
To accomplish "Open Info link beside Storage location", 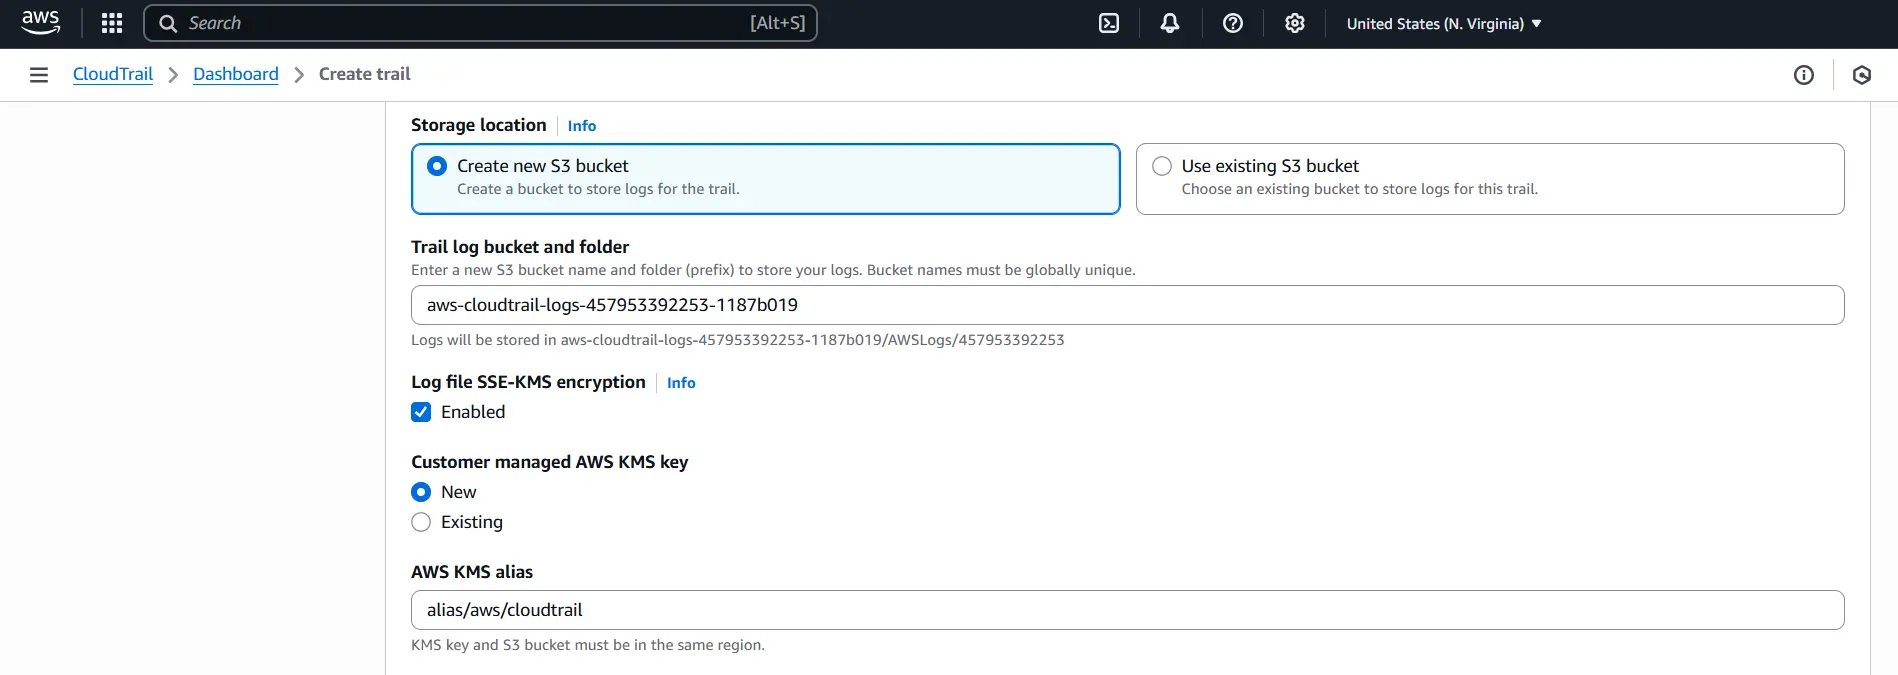I will (581, 126).
